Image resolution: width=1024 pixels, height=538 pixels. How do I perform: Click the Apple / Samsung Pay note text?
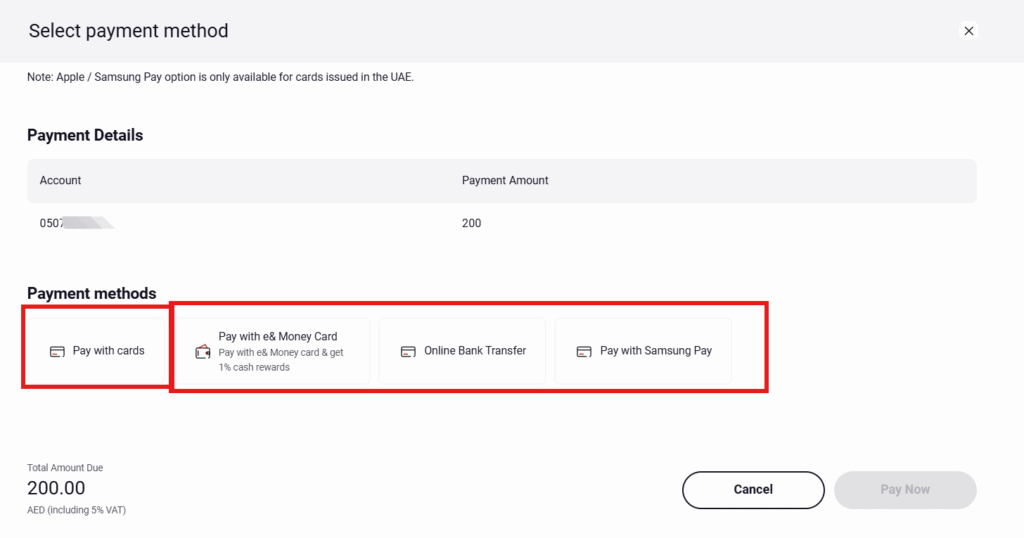[x=220, y=77]
